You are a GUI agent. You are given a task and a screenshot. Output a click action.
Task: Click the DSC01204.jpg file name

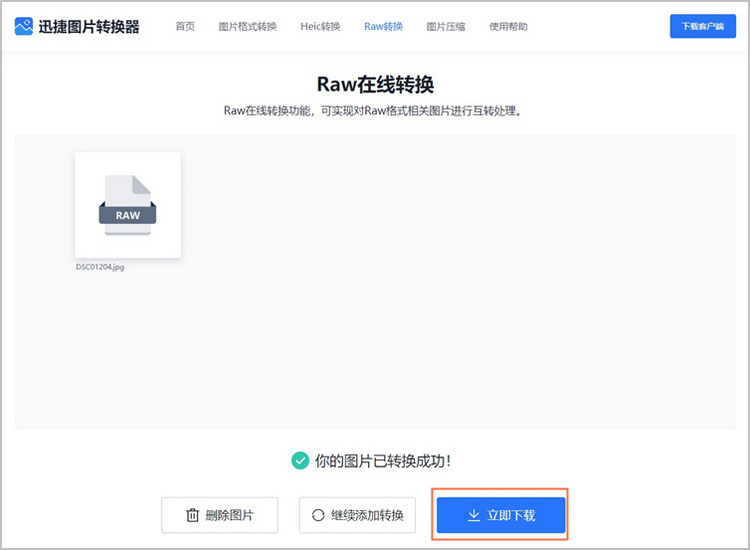[x=100, y=268]
